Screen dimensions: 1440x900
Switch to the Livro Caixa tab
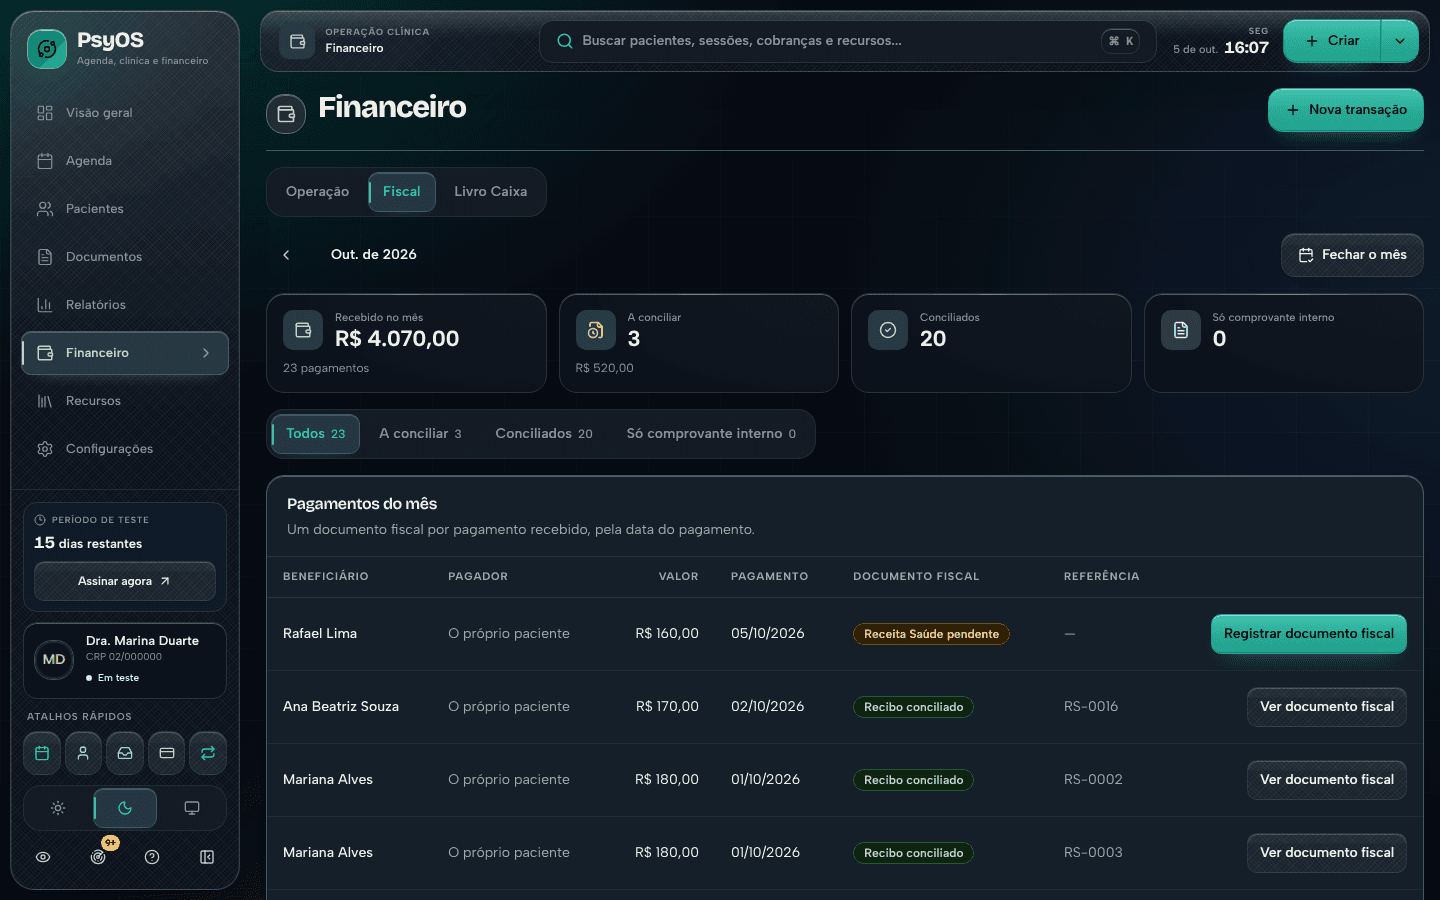pos(491,192)
